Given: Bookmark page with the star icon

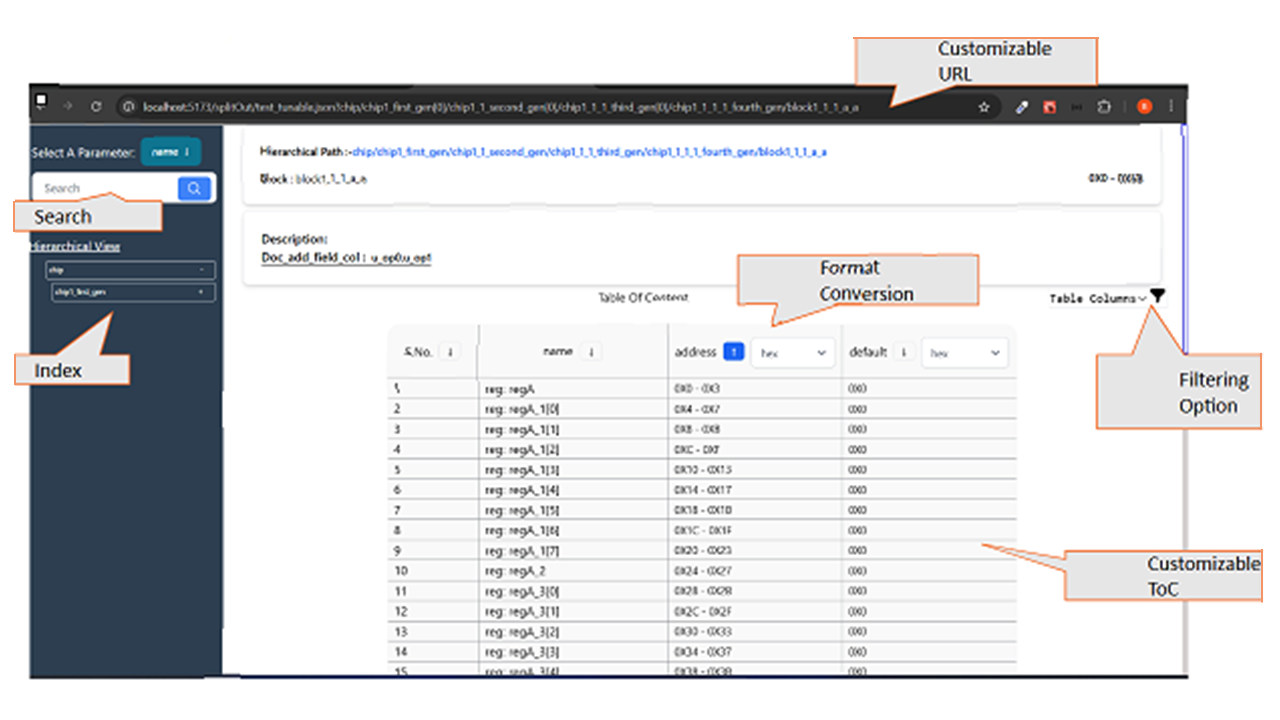Looking at the screenshot, I should coord(984,107).
